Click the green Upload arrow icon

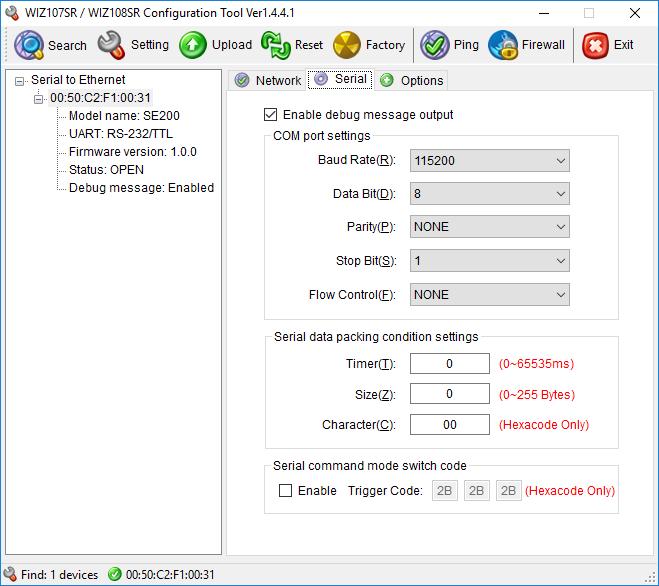coord(193,45)
